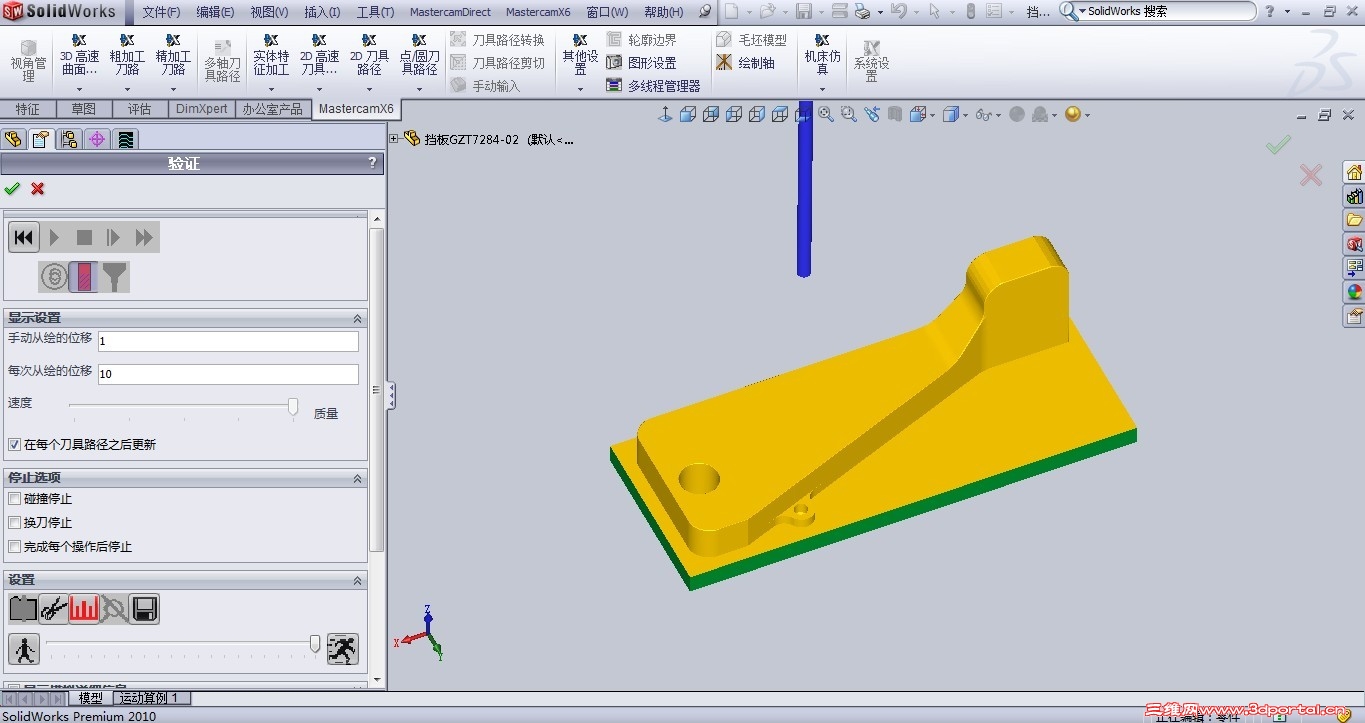The width and height of the screenshot is (1365, 723).
Task: Collapse the 显示设置 section
Action: (357, 318)
